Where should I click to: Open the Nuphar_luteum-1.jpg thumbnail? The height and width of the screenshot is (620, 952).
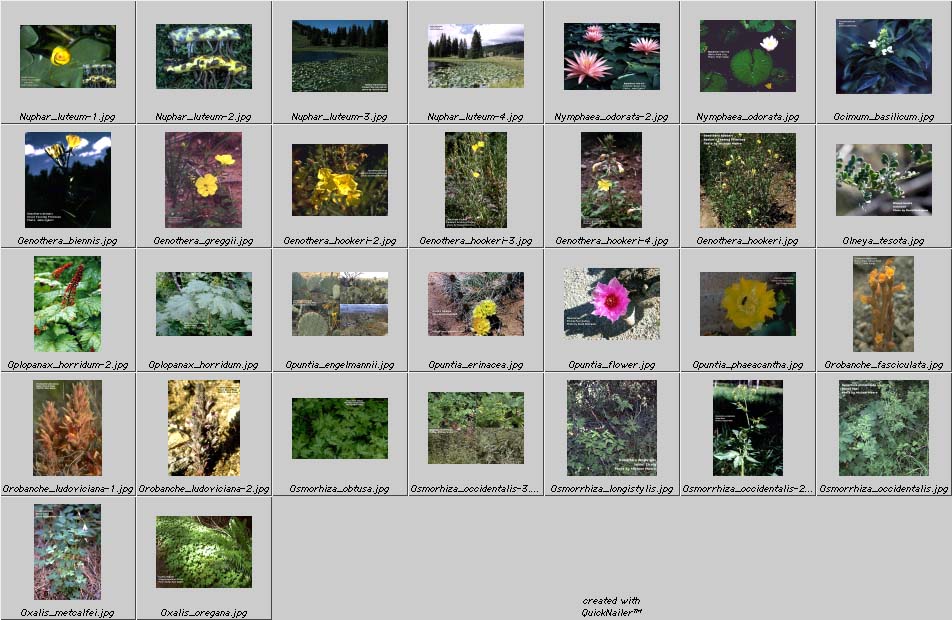click(x=68, y=57)
